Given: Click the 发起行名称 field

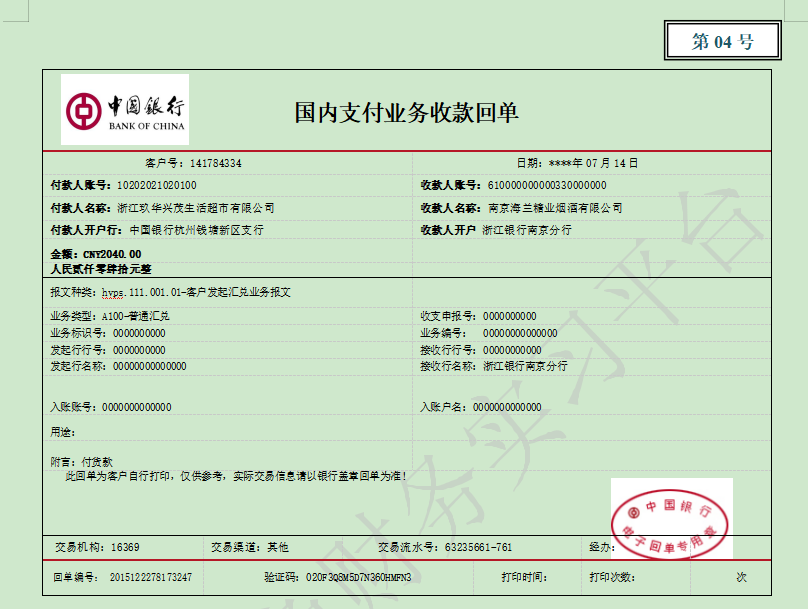Looking at the screenshot, I should (x=118, y=366).
